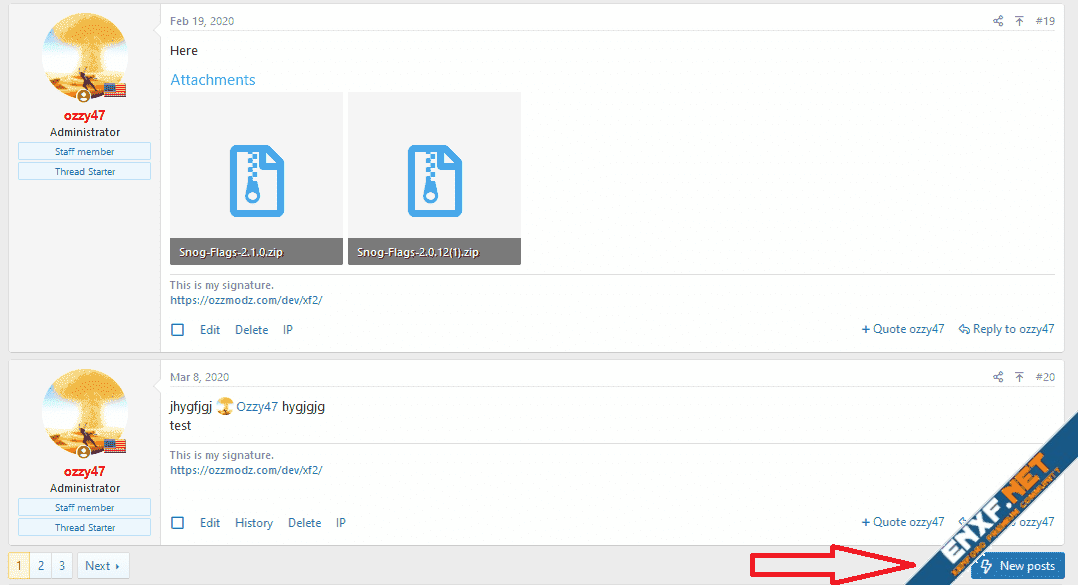1078x585 pixels.
Task: Click @Ozzy47 mention in post #20
Action: pyautogui.click(x=256, y=407)
